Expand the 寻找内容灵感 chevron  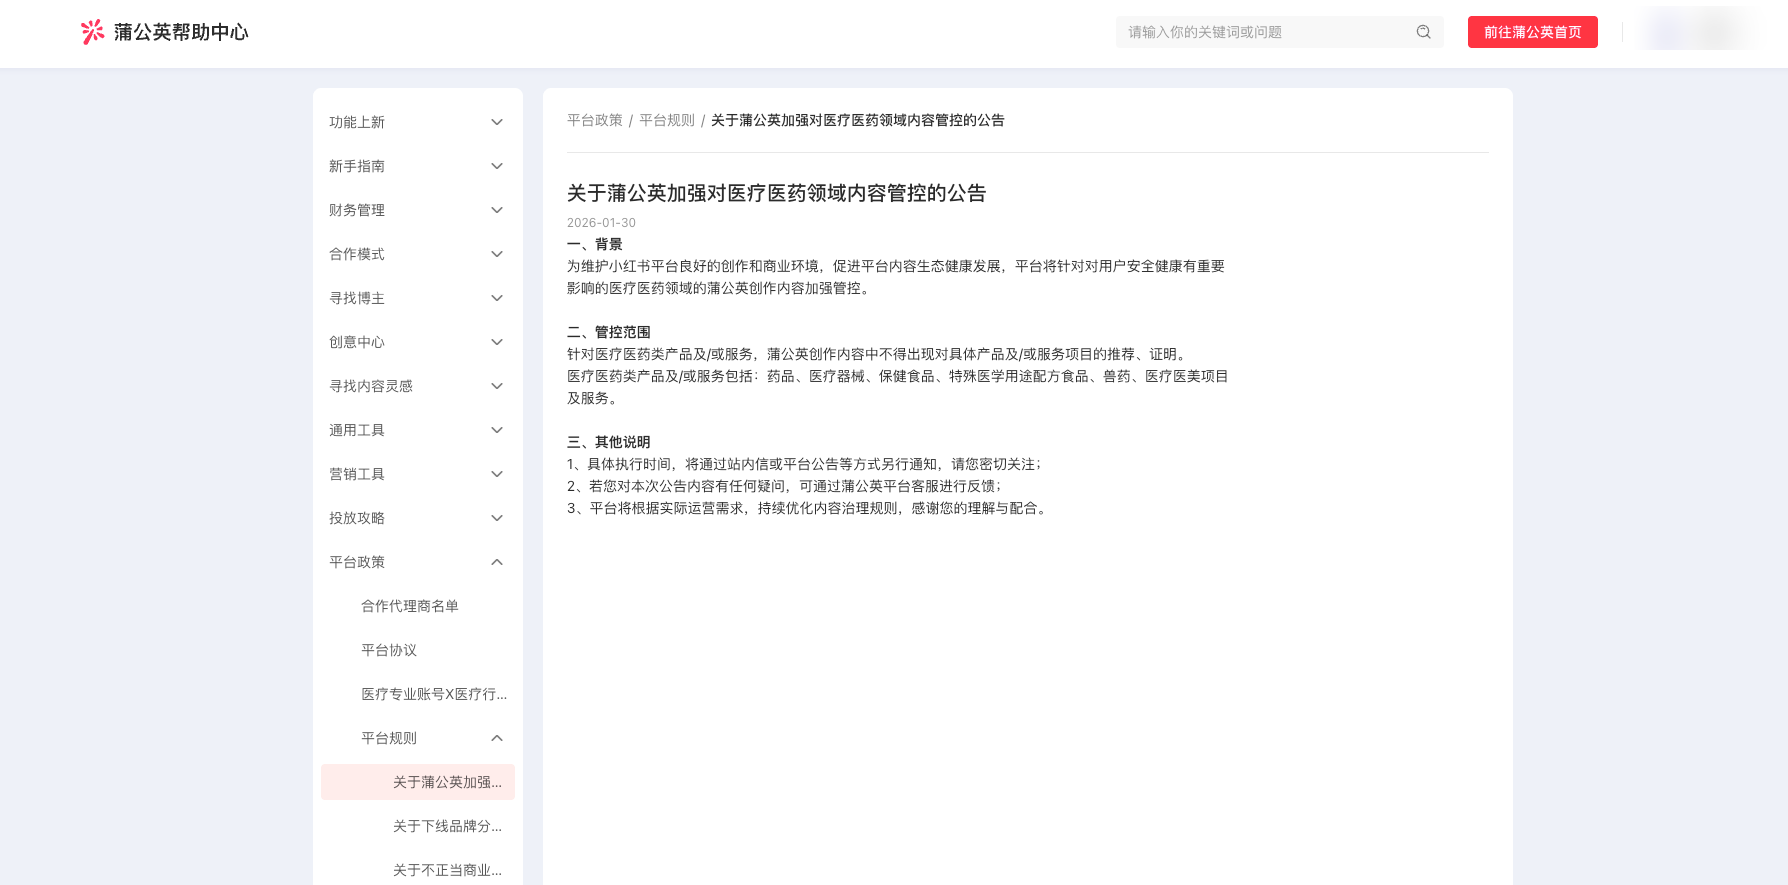[497, 386]
